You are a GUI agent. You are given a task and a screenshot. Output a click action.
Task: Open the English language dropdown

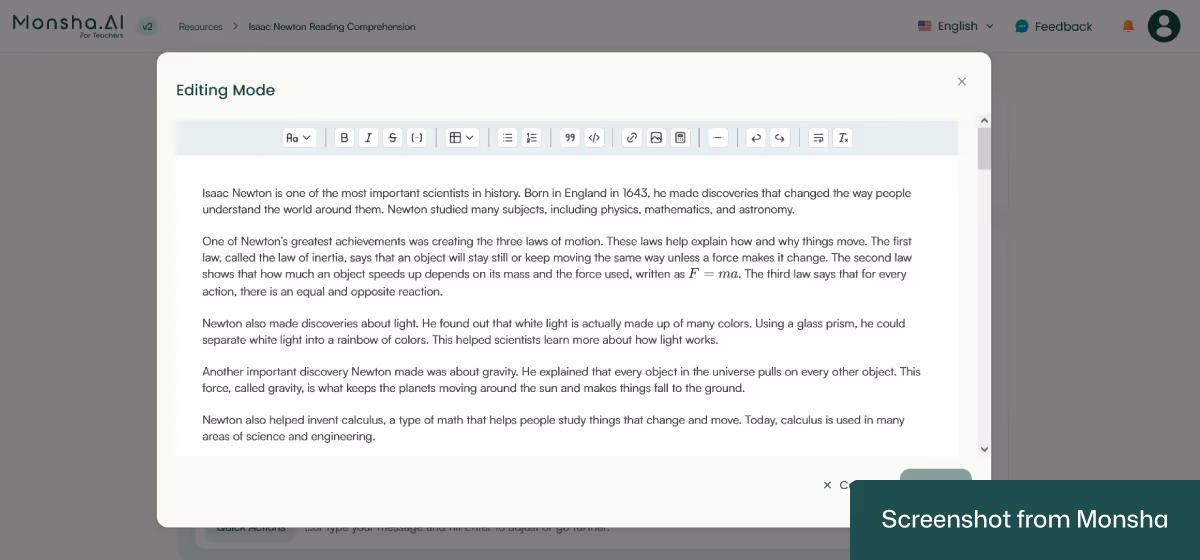click(956, 26)
